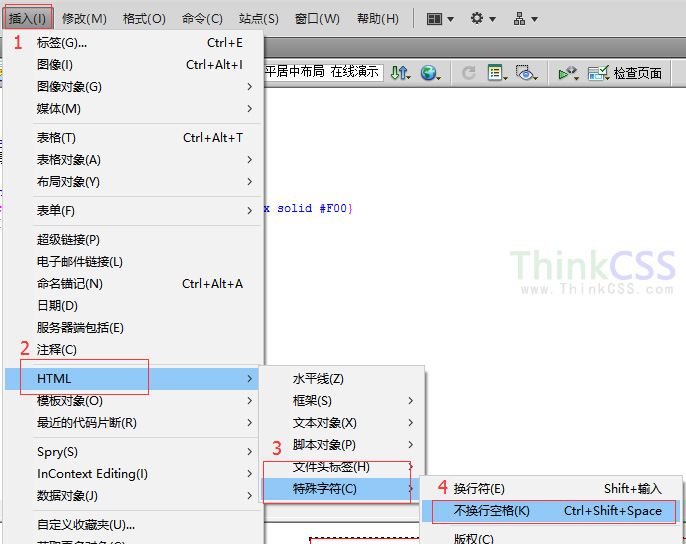Image resolution: width=686 pixels, height=544 pixels.
Task: Choose 注释(C) menu entry
Action: (x=133, y=350)
